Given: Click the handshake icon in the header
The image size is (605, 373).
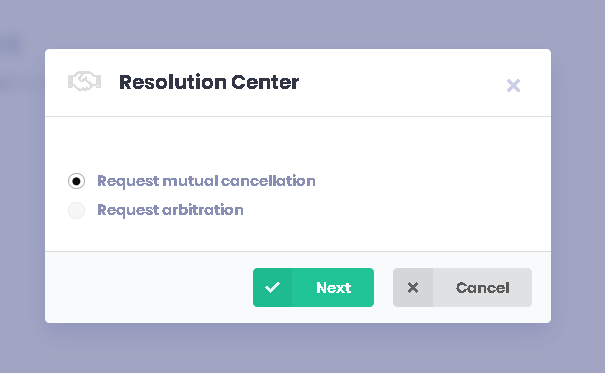Looking at the screenshot, I should (x=84, y=81).
